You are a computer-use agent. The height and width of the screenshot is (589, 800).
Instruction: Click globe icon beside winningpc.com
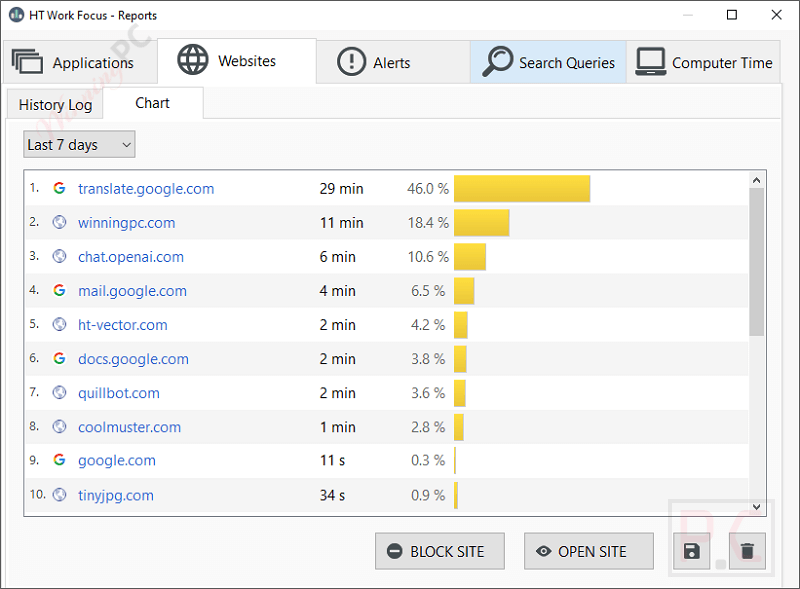pos(59,222)
